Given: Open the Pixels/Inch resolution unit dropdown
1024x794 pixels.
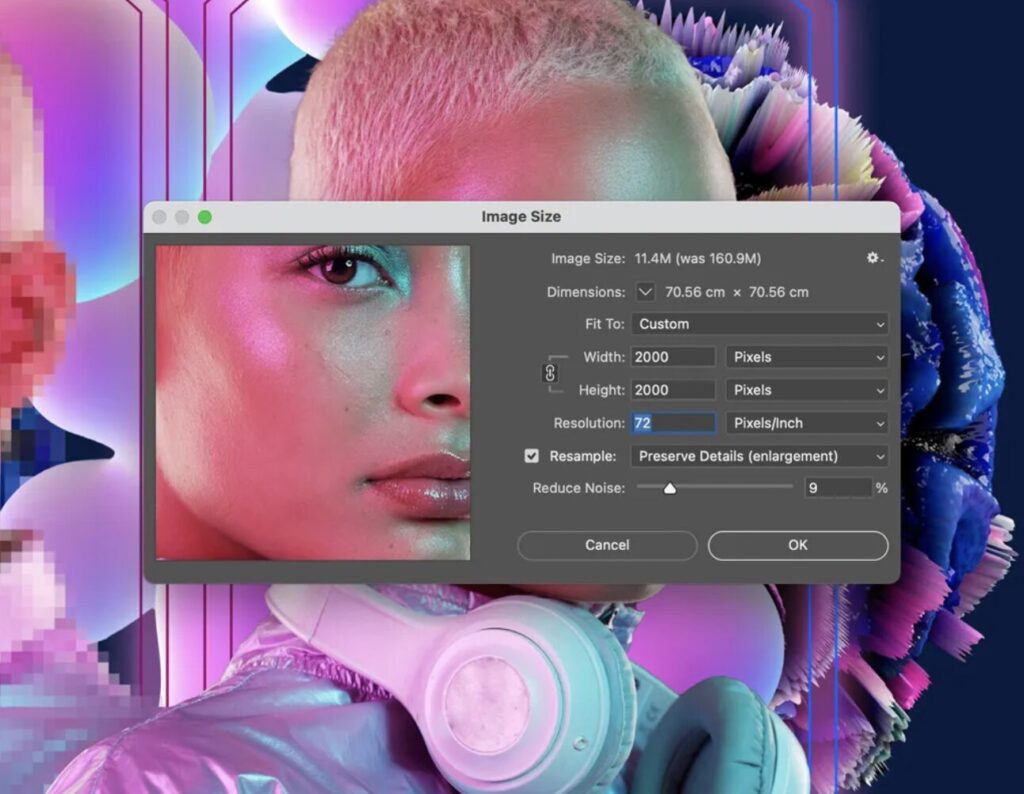Looking at the screenshot, I should (807, 423).
